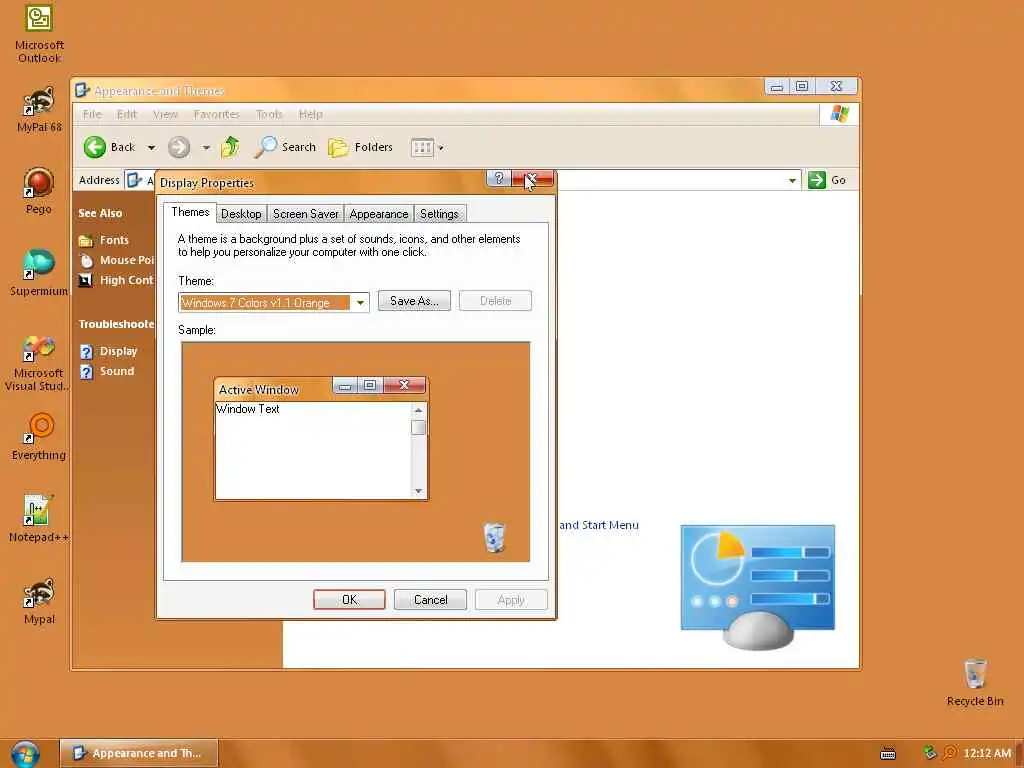The image size is (1024, 768).
Task: Open Sound troubleshooter link
Action: tap(107, 371)
